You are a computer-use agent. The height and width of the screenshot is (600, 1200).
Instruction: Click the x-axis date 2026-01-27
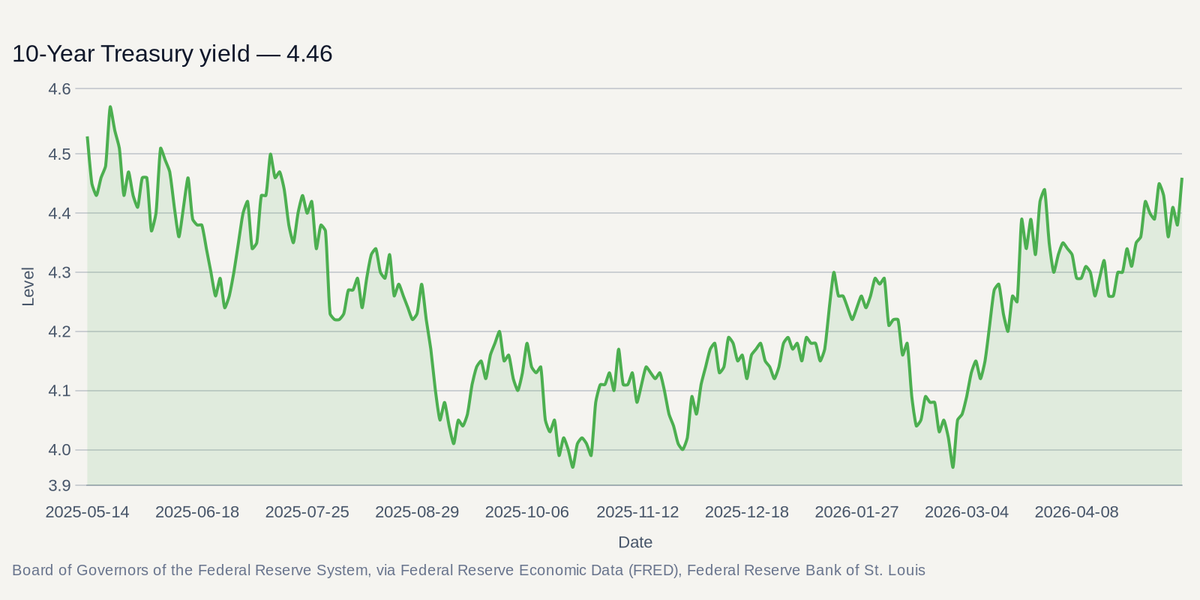click(x=857, y=512)
